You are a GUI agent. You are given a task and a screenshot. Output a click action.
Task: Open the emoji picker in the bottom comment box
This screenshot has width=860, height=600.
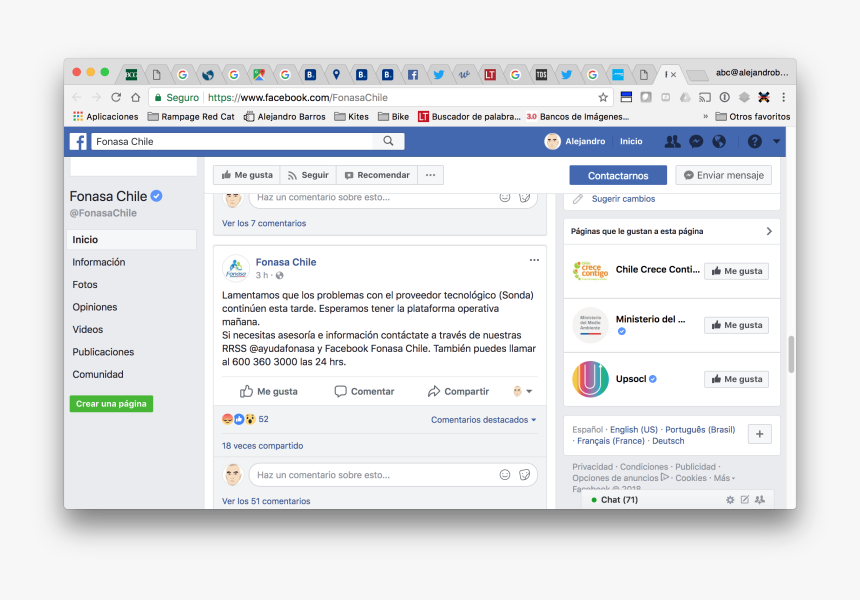click(505, 475)
